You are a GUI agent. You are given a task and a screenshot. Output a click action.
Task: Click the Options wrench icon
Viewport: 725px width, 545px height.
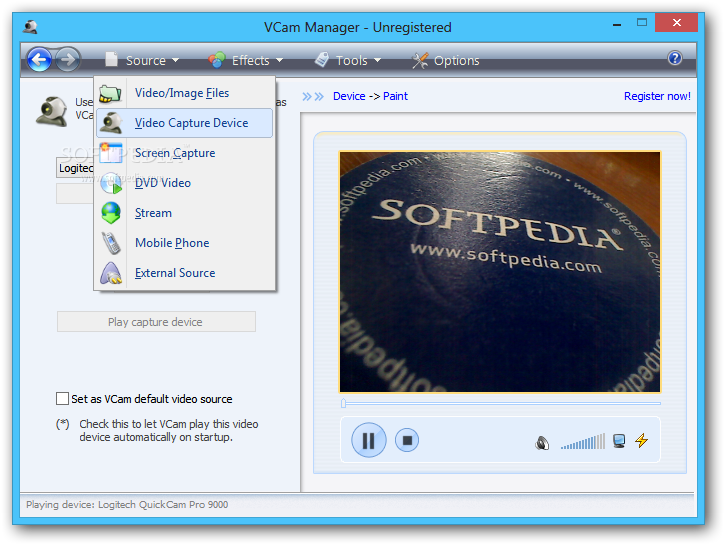point(420,61)
